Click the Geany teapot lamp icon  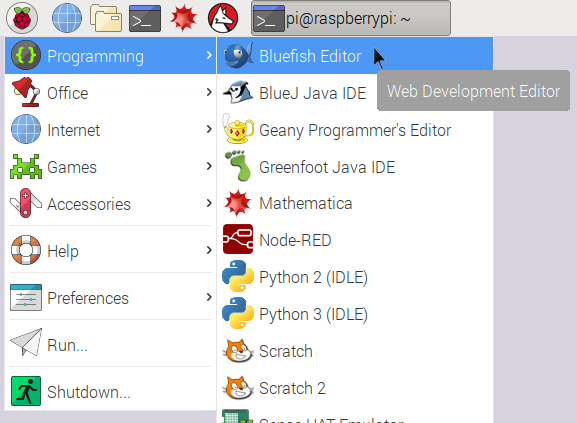[x=238, y=129]
